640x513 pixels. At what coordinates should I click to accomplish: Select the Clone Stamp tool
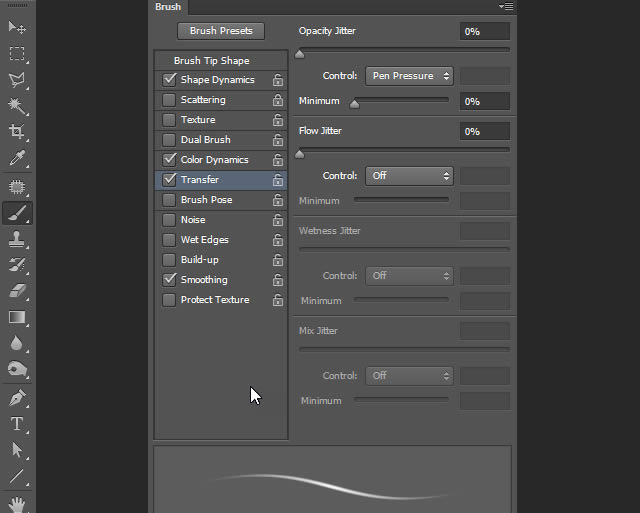(17, 239)
